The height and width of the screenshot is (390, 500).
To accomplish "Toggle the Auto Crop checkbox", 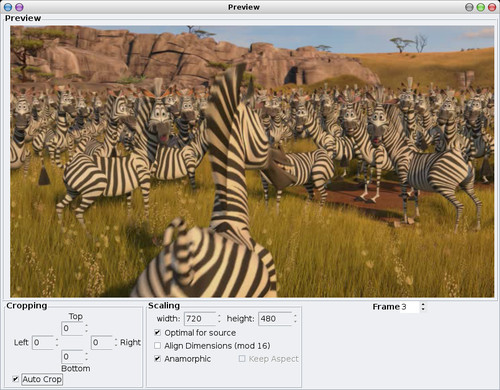I will point(15,379).
